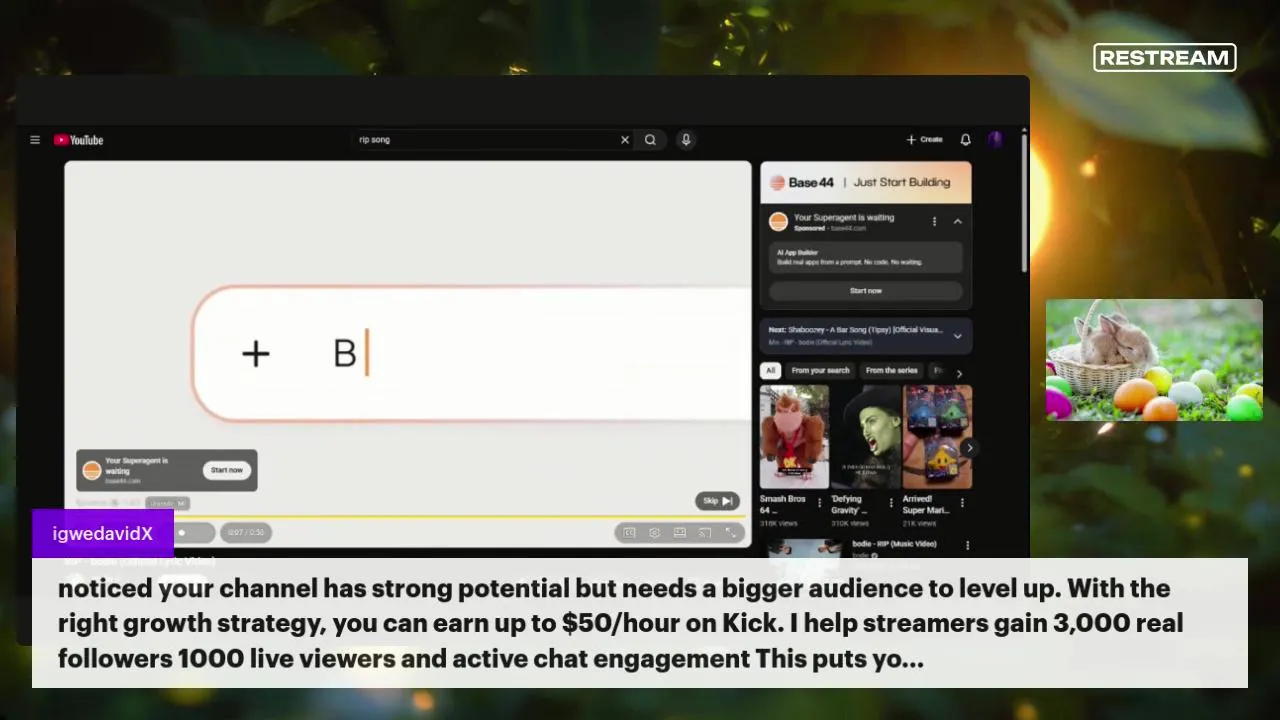Click the magnifier search button
Image resolution: width=1280 pixels, height=720 pixels.
click(650, 140)
